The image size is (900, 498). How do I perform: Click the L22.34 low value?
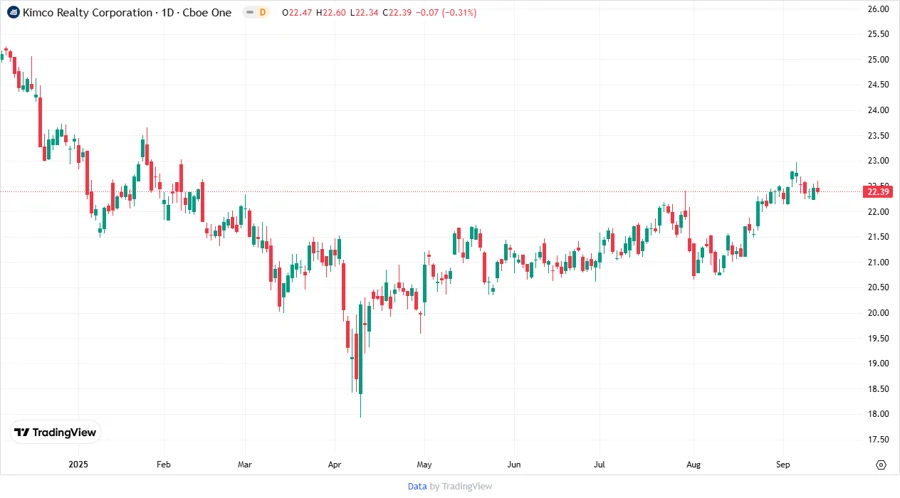[364, 12]
